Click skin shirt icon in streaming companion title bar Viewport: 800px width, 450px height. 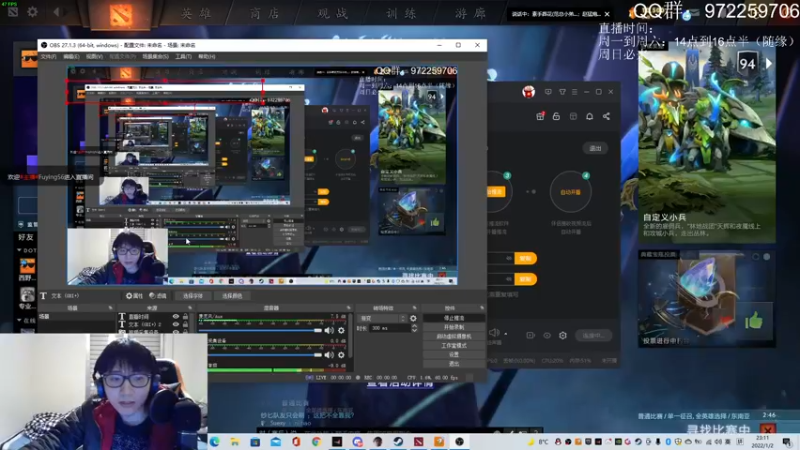coord(562,92)
